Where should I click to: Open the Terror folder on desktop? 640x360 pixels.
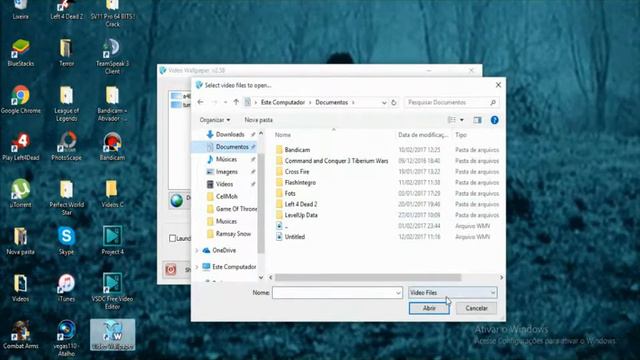(66, 53)
